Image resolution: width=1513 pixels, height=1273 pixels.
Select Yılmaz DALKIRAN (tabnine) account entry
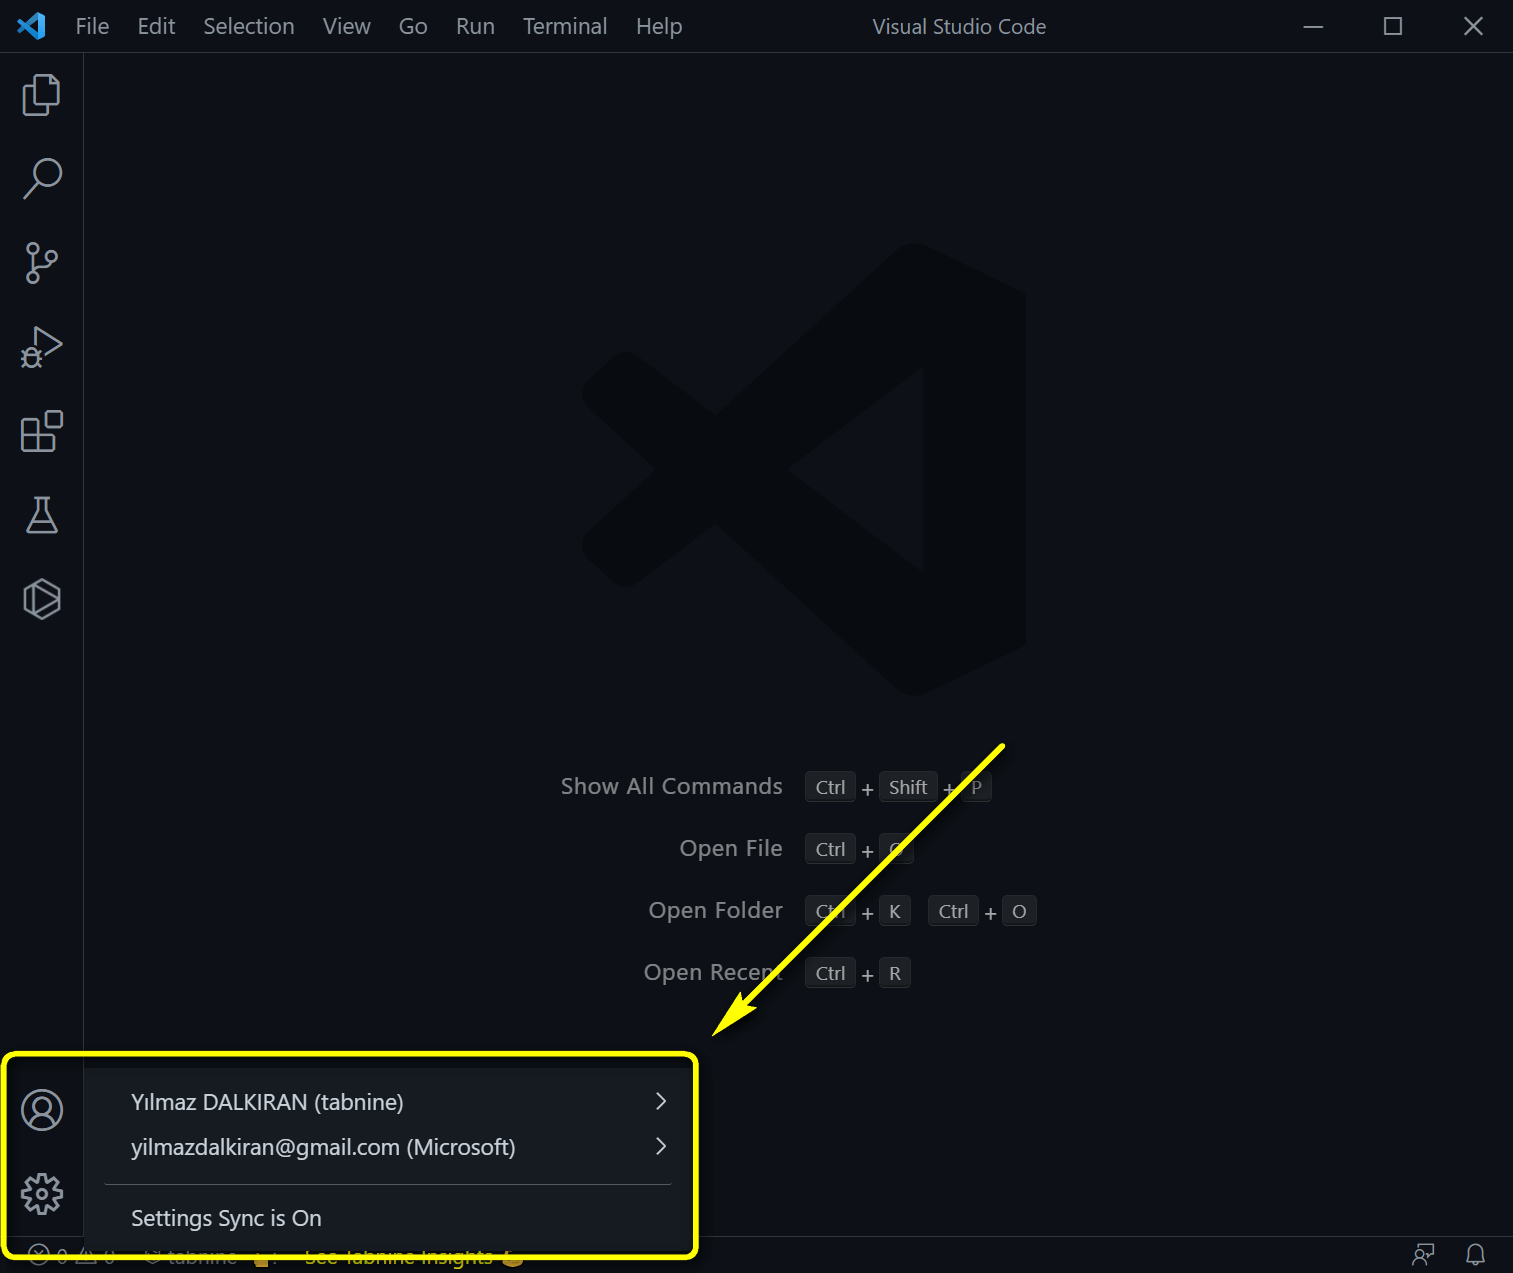pos(388,1102)
